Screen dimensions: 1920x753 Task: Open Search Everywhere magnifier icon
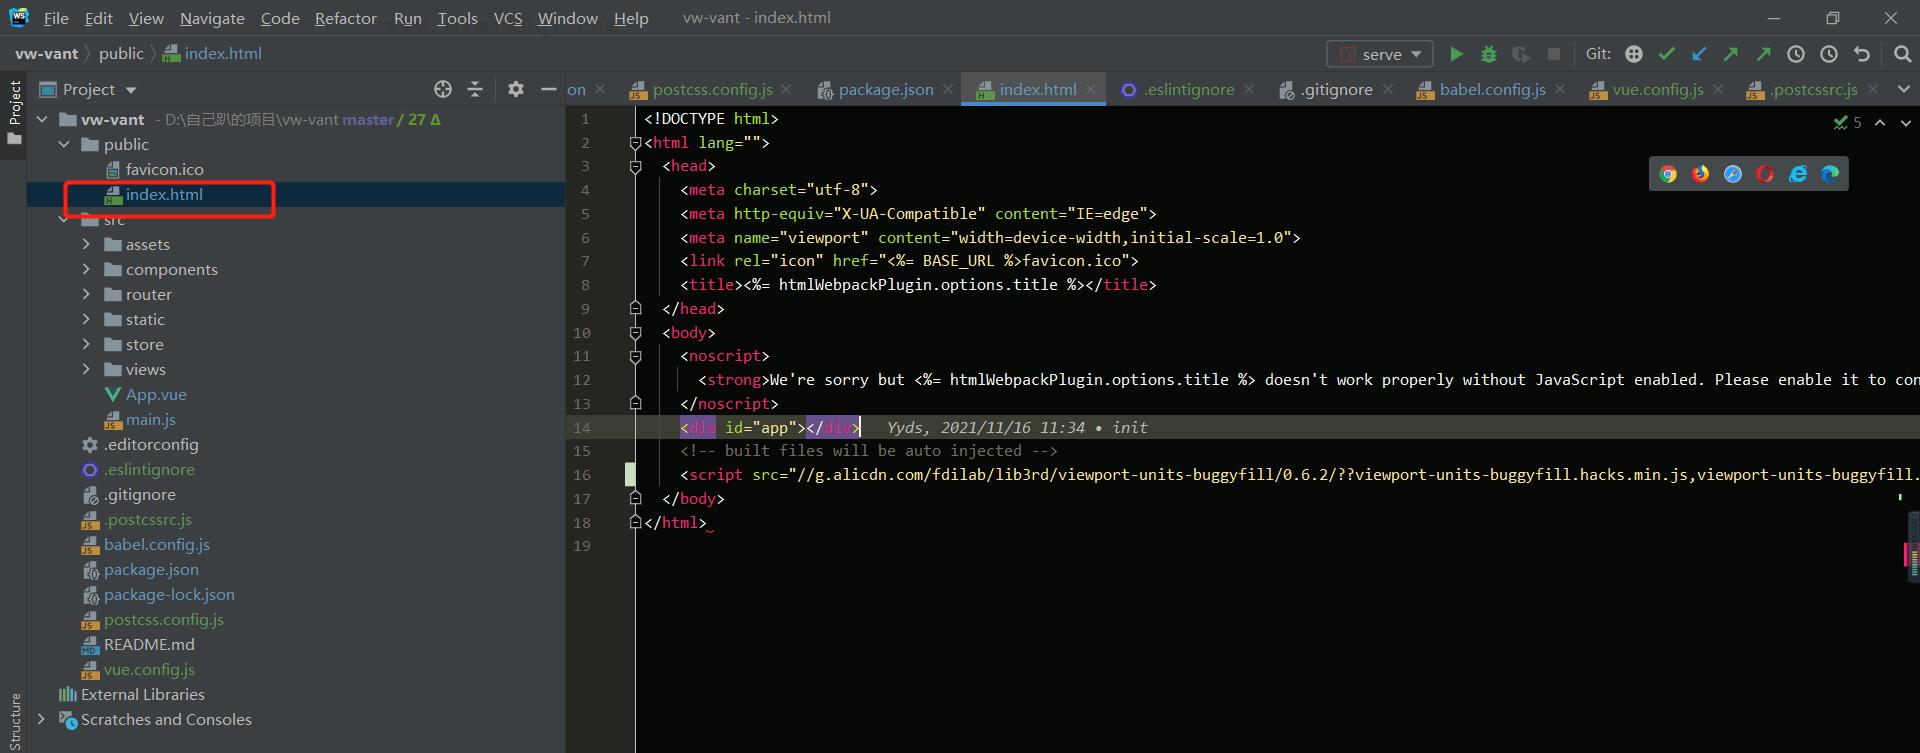pyautogui.click(x=1902, y=54)
